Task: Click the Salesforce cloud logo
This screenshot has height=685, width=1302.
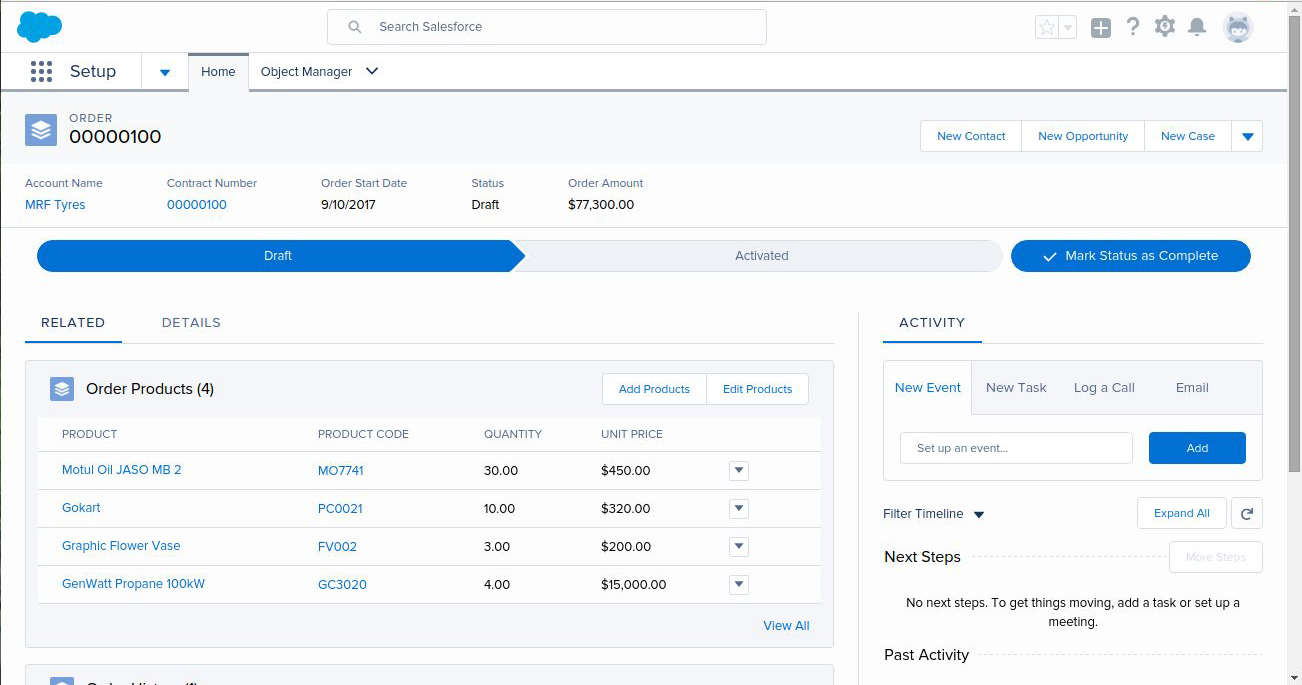Action: (x=39, y=27)
